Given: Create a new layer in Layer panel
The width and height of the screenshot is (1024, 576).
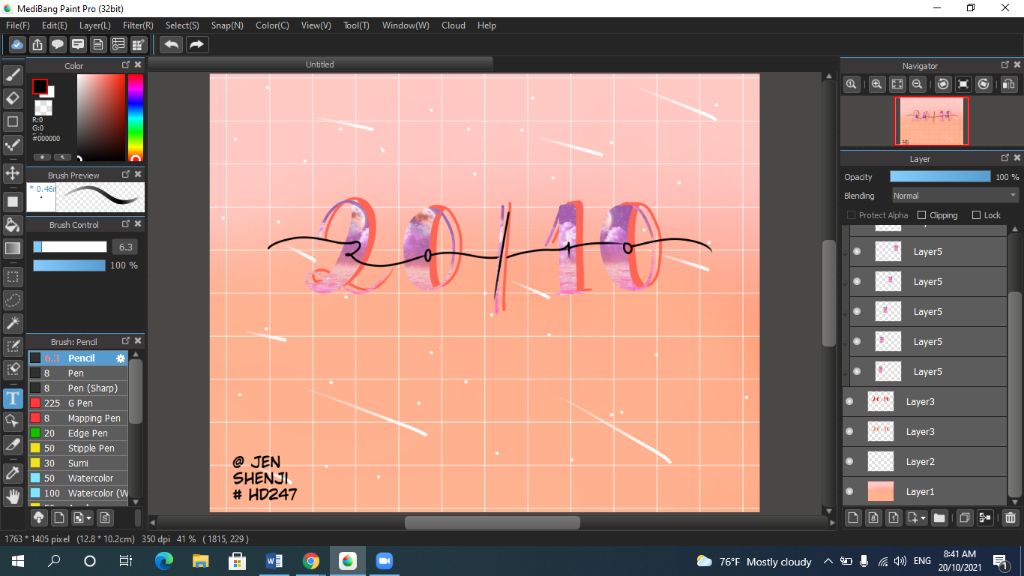Looking at the screenshot, I should 853,518.
